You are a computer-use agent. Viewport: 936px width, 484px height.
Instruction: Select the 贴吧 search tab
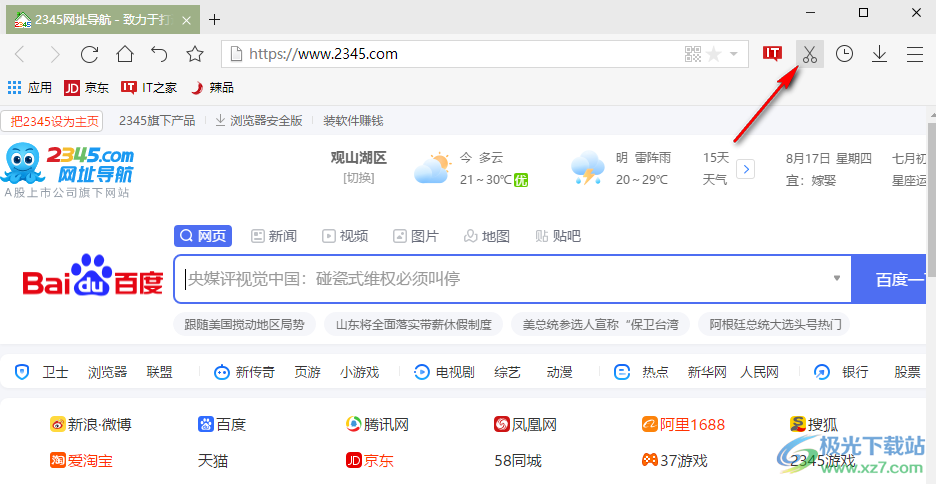[x=558, y=236]
